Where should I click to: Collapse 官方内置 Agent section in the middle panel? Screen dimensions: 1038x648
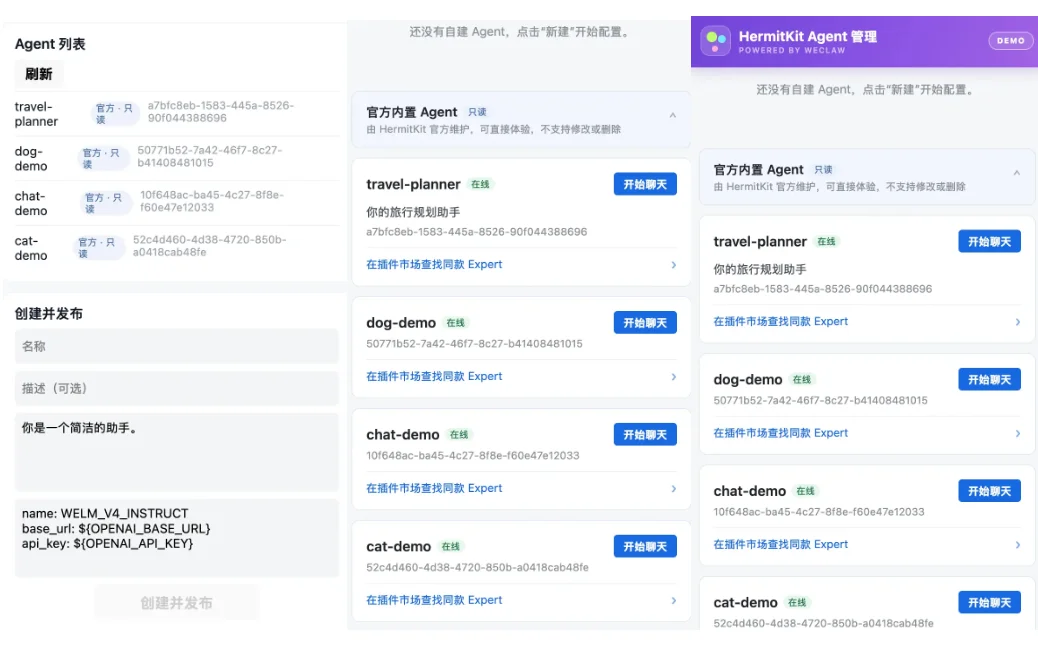(x=673, y=115)
